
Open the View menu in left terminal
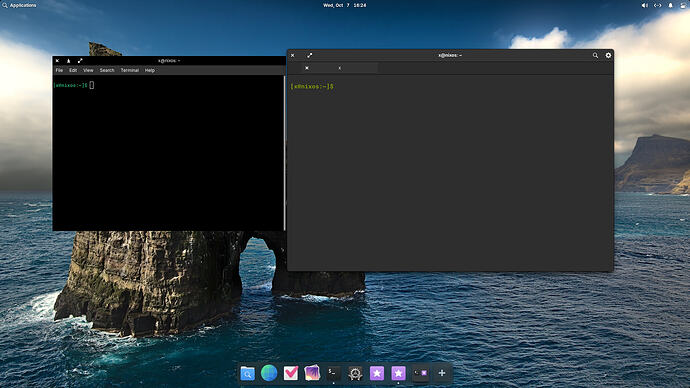coord(88,70)
